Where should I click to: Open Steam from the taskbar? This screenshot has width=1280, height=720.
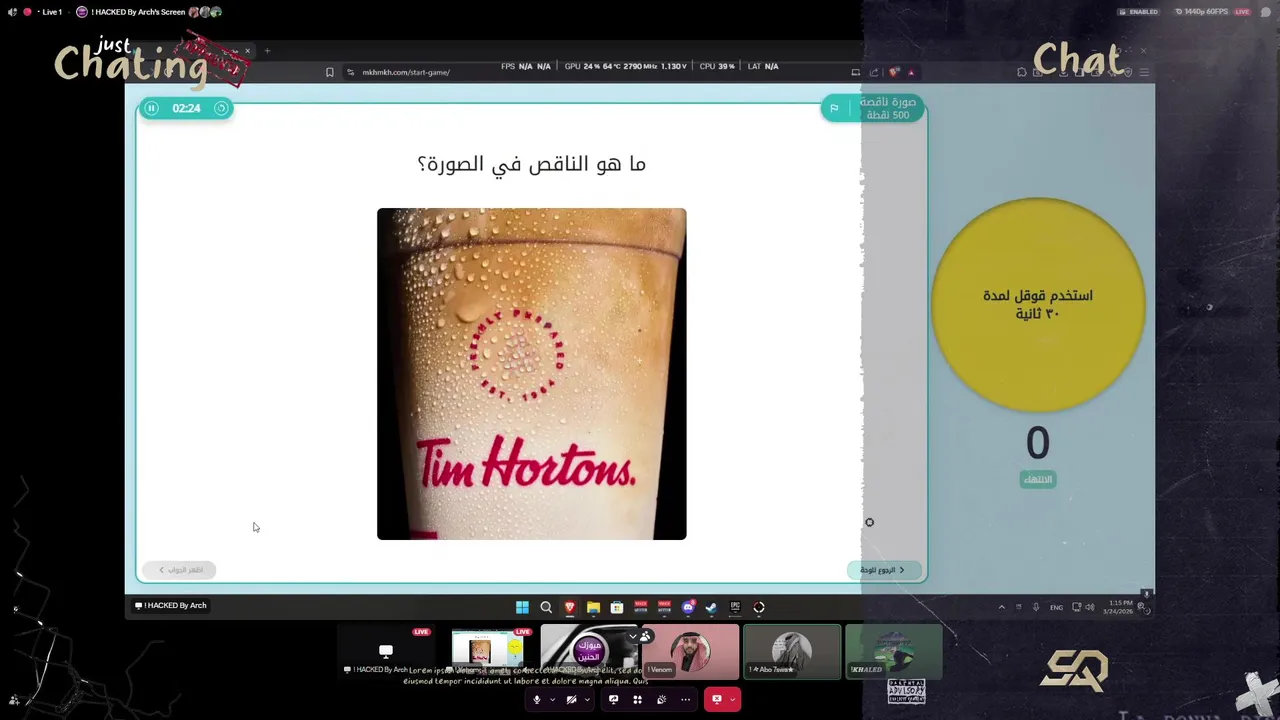[x=711, y=607]
